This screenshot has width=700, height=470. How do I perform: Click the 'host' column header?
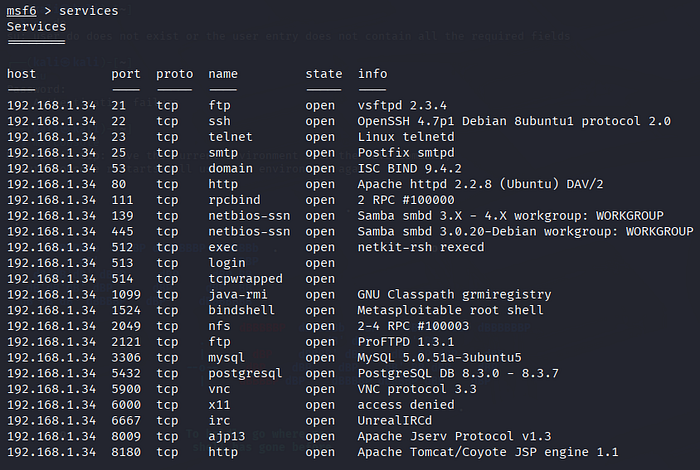pyautogui.click(x=21, y=74)
